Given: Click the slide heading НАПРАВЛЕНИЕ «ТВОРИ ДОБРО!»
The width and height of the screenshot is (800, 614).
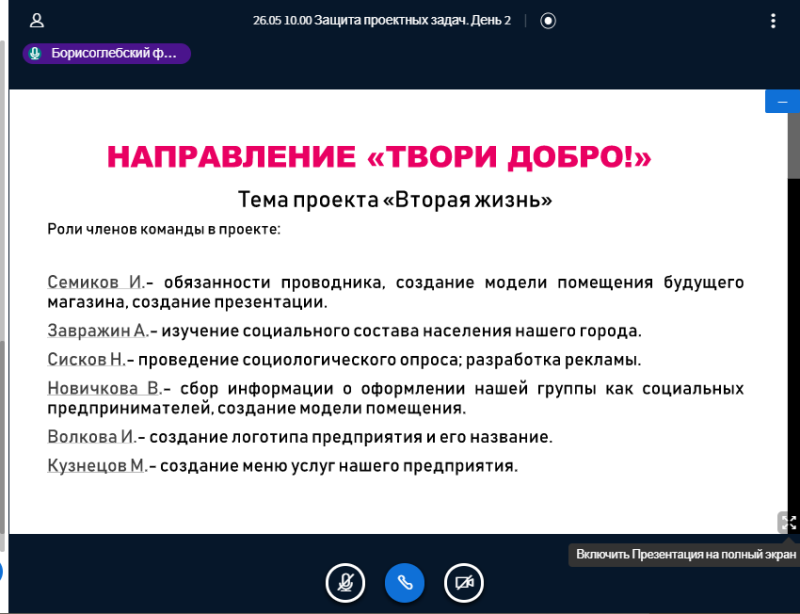Looking at the screenshot, I should [x=379, y=158].
